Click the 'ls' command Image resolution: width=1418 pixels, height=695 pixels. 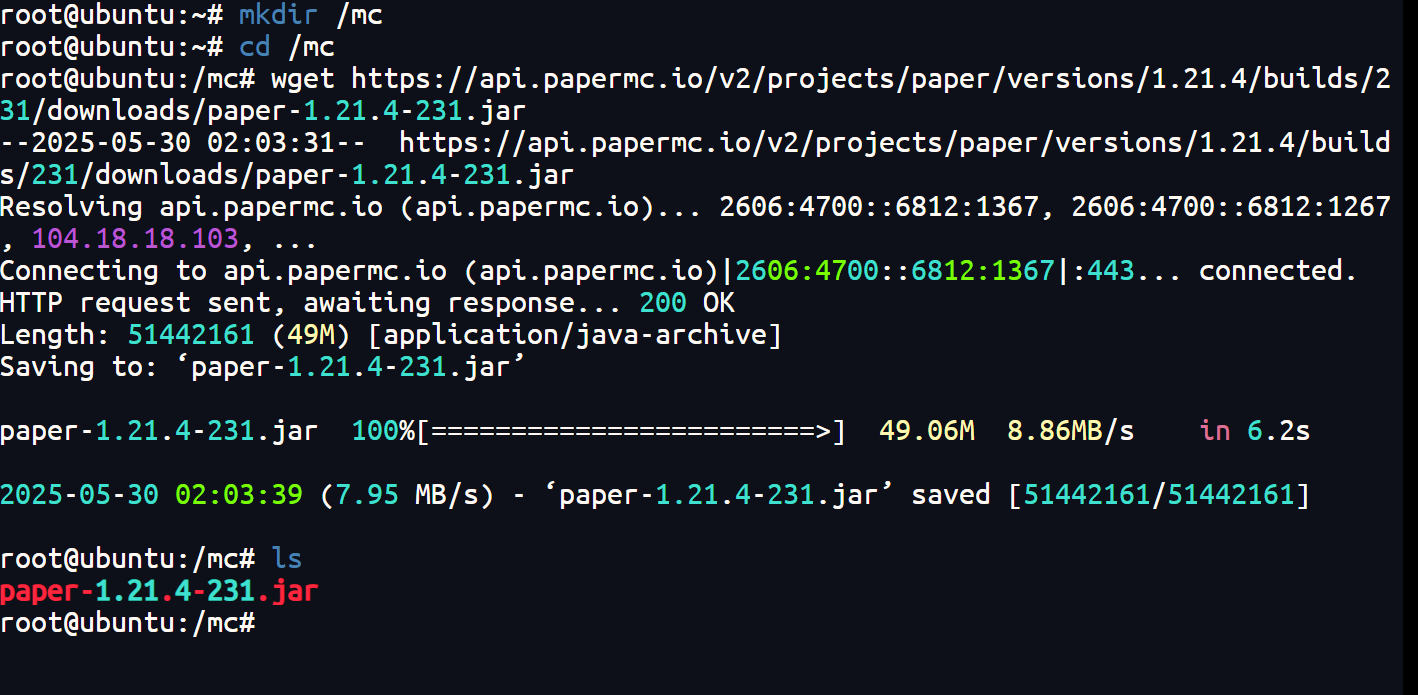[287, 559]
